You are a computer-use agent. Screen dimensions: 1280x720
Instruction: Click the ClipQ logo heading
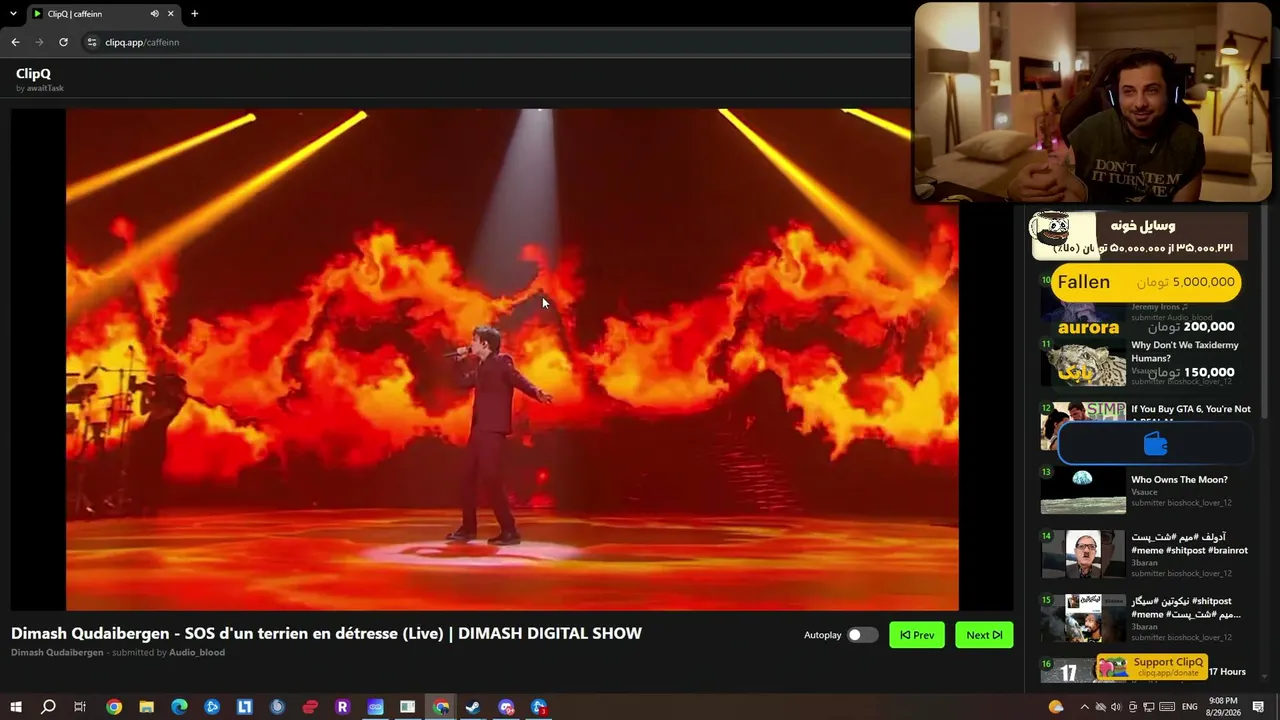pyautogui.click(x=33, y=73)
